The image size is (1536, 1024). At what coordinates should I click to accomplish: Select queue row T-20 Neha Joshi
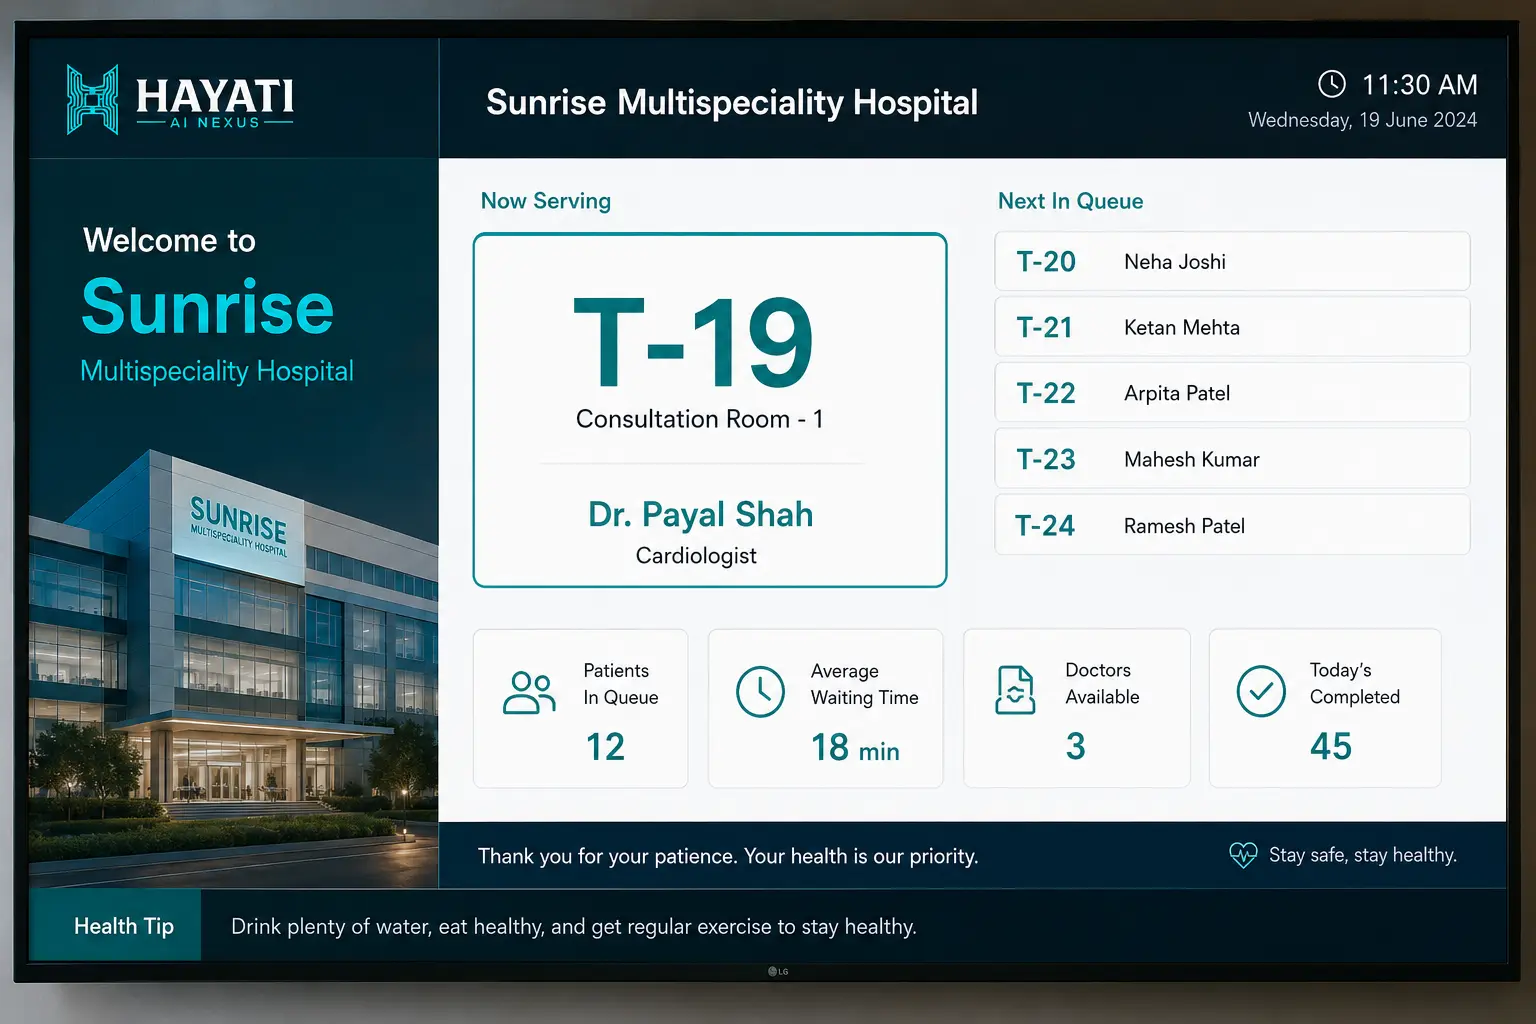click(x=1232, y=262)
